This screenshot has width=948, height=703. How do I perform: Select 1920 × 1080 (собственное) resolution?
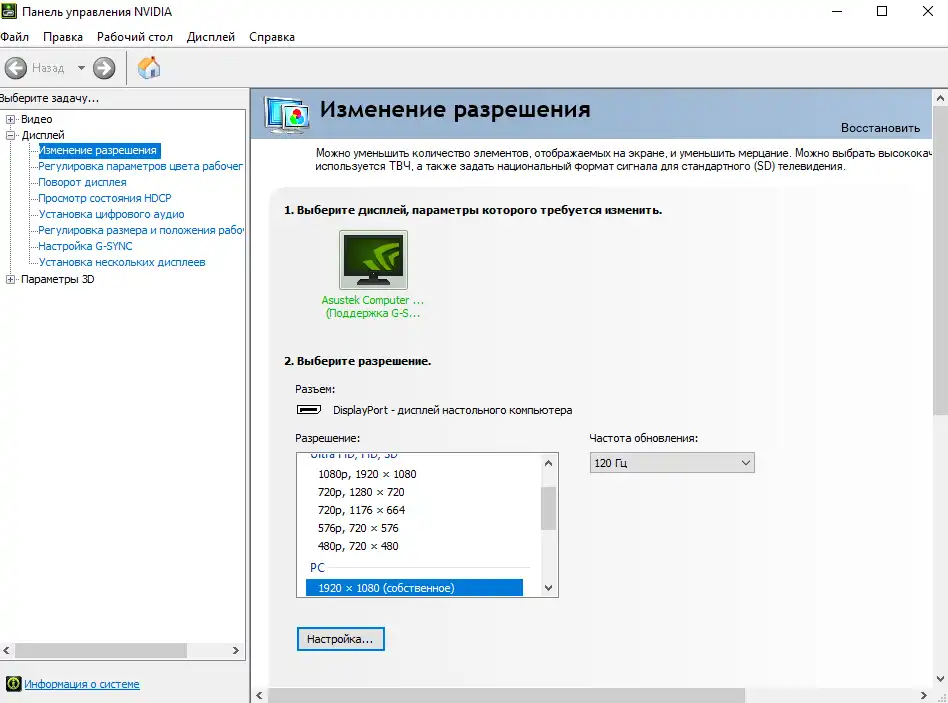tap(414, 588)
